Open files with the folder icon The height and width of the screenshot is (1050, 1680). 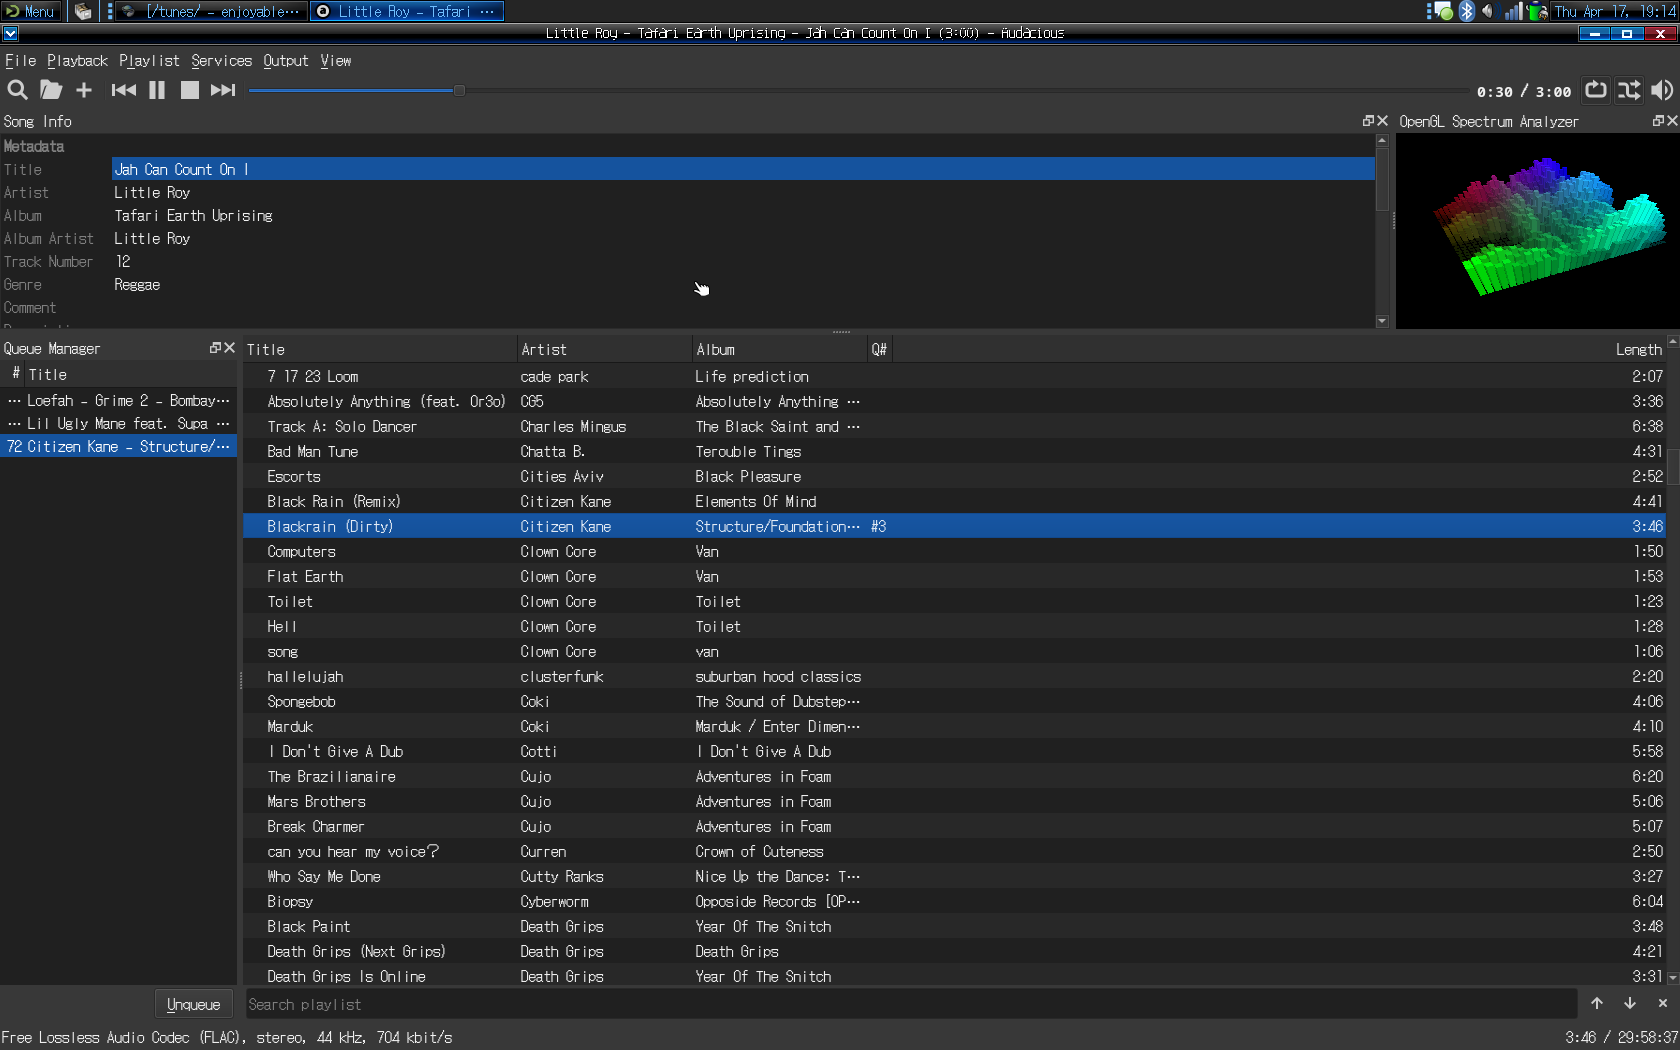click(50, 90)
